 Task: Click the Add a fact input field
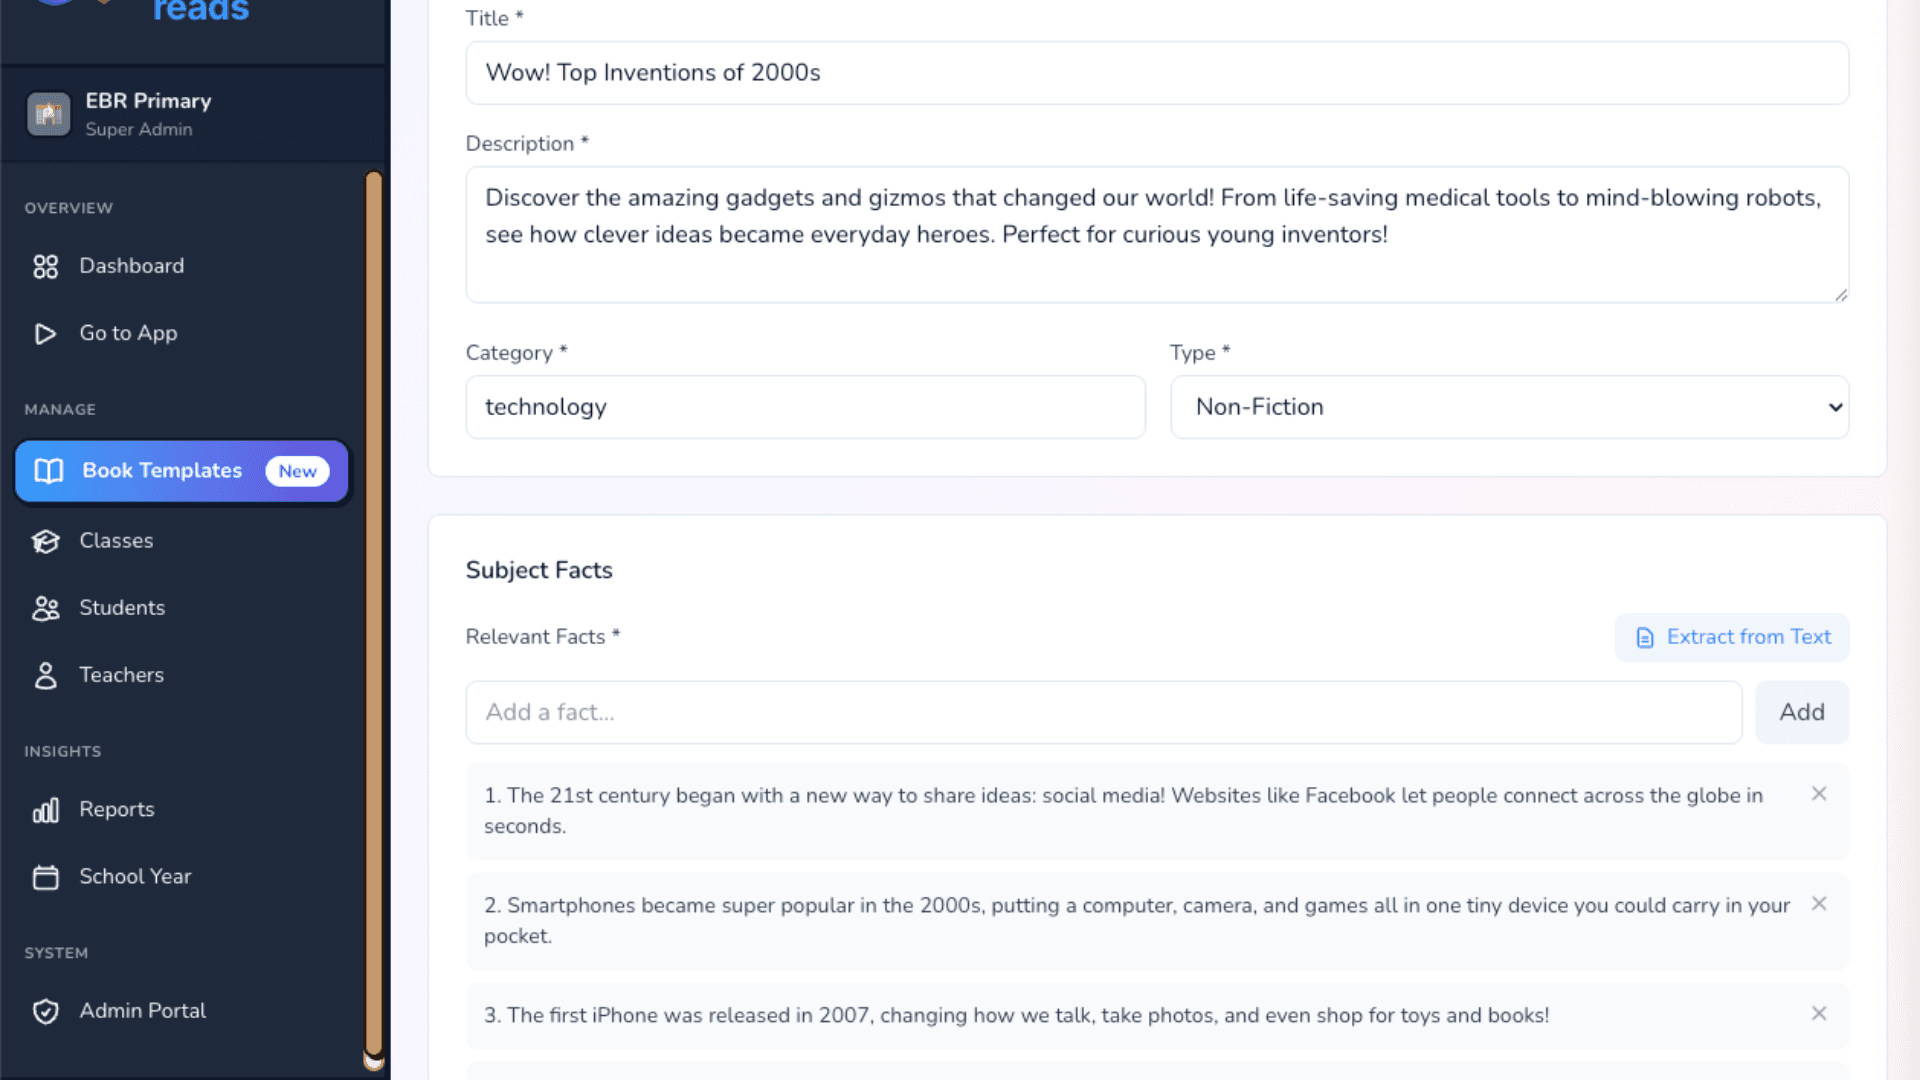coord(1100,712)
